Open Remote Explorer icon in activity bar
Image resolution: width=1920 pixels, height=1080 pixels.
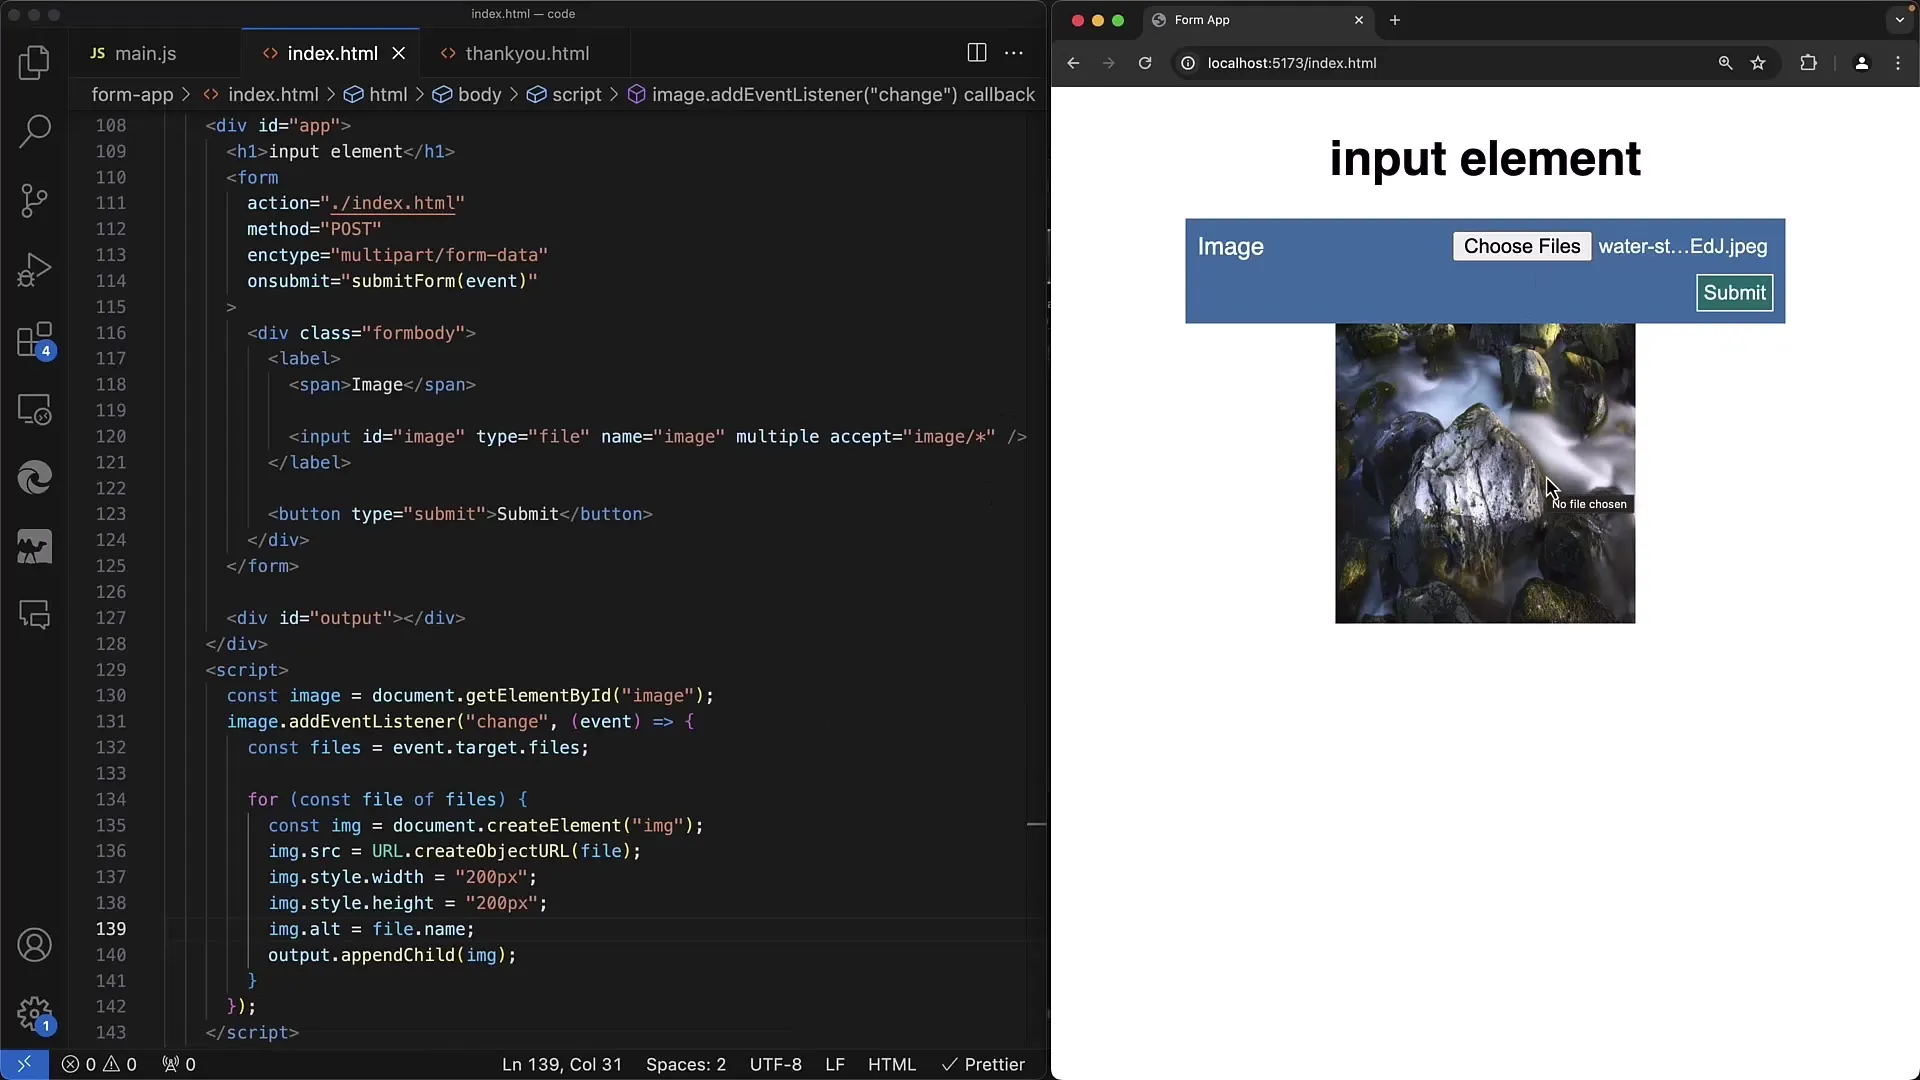34,409
